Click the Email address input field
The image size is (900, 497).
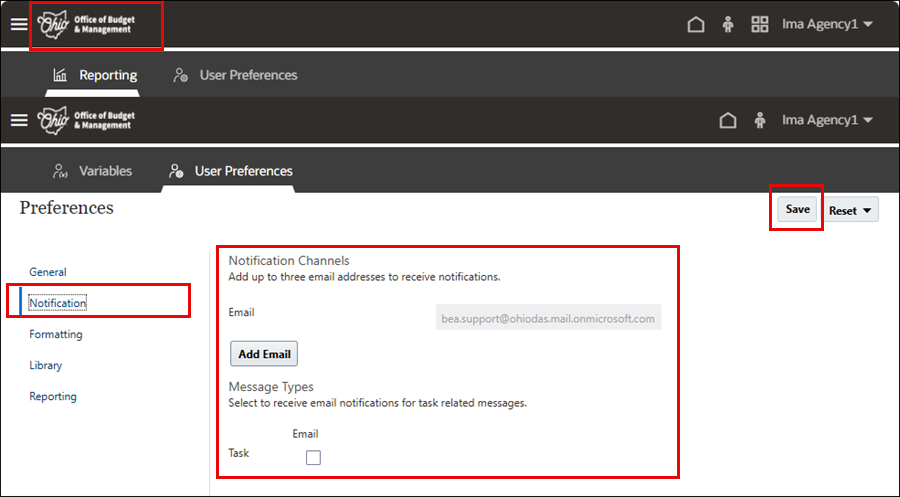548,318
